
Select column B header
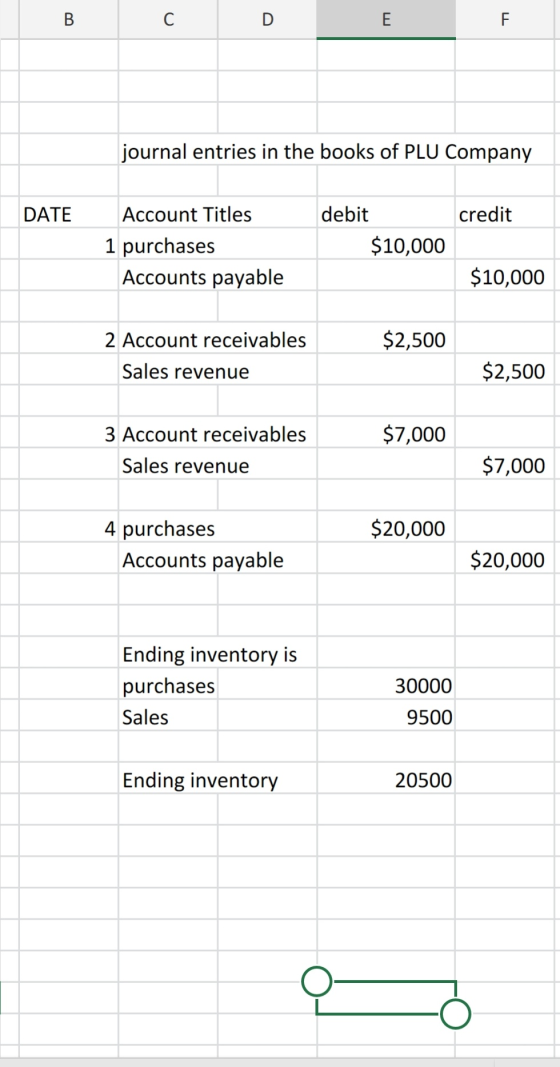point(68,19)
